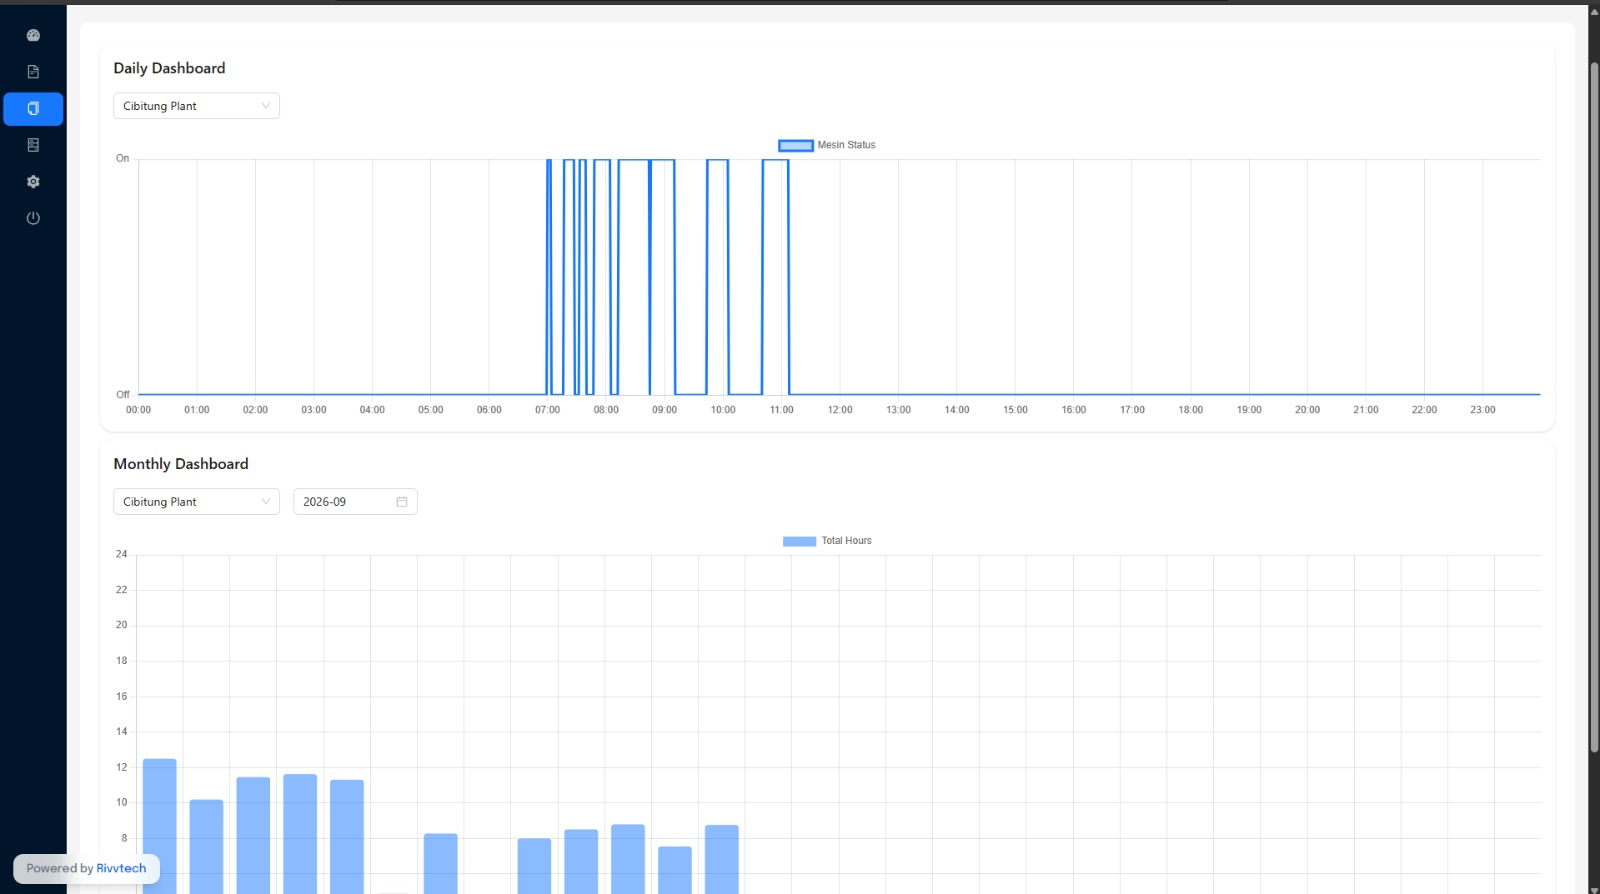
Task: Click the Off label of status axis
Action: pos(123,395)
